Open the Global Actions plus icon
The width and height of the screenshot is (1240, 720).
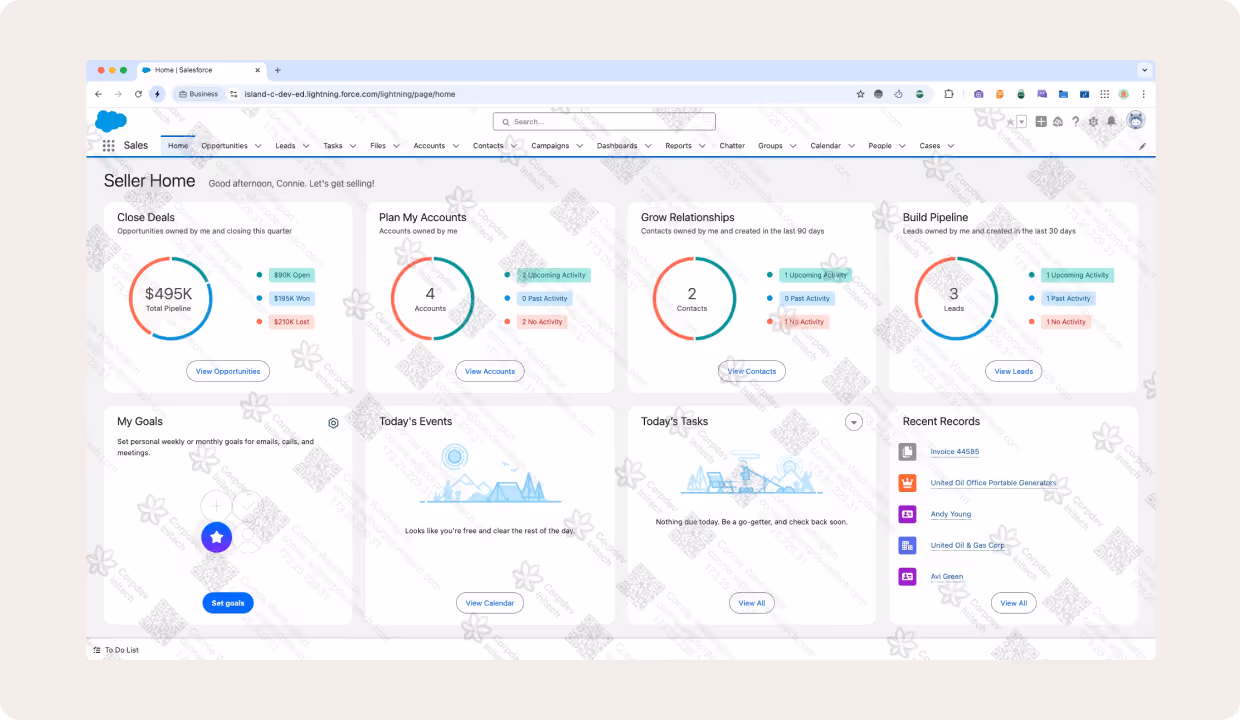[x=1041, y=121]
